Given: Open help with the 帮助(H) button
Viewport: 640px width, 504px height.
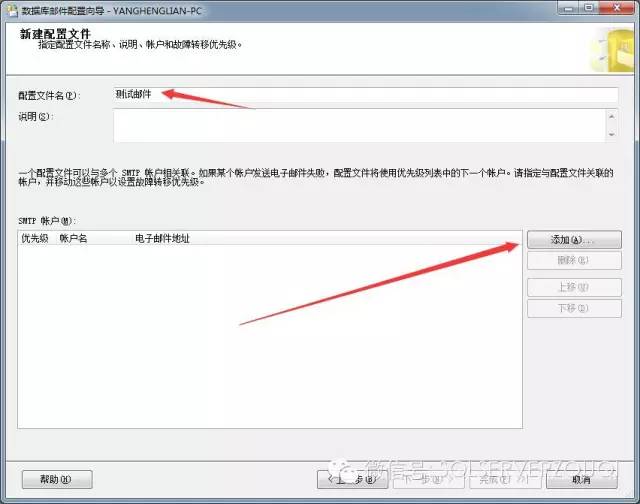Looking at the screenshot, I should tap(57, 480).
